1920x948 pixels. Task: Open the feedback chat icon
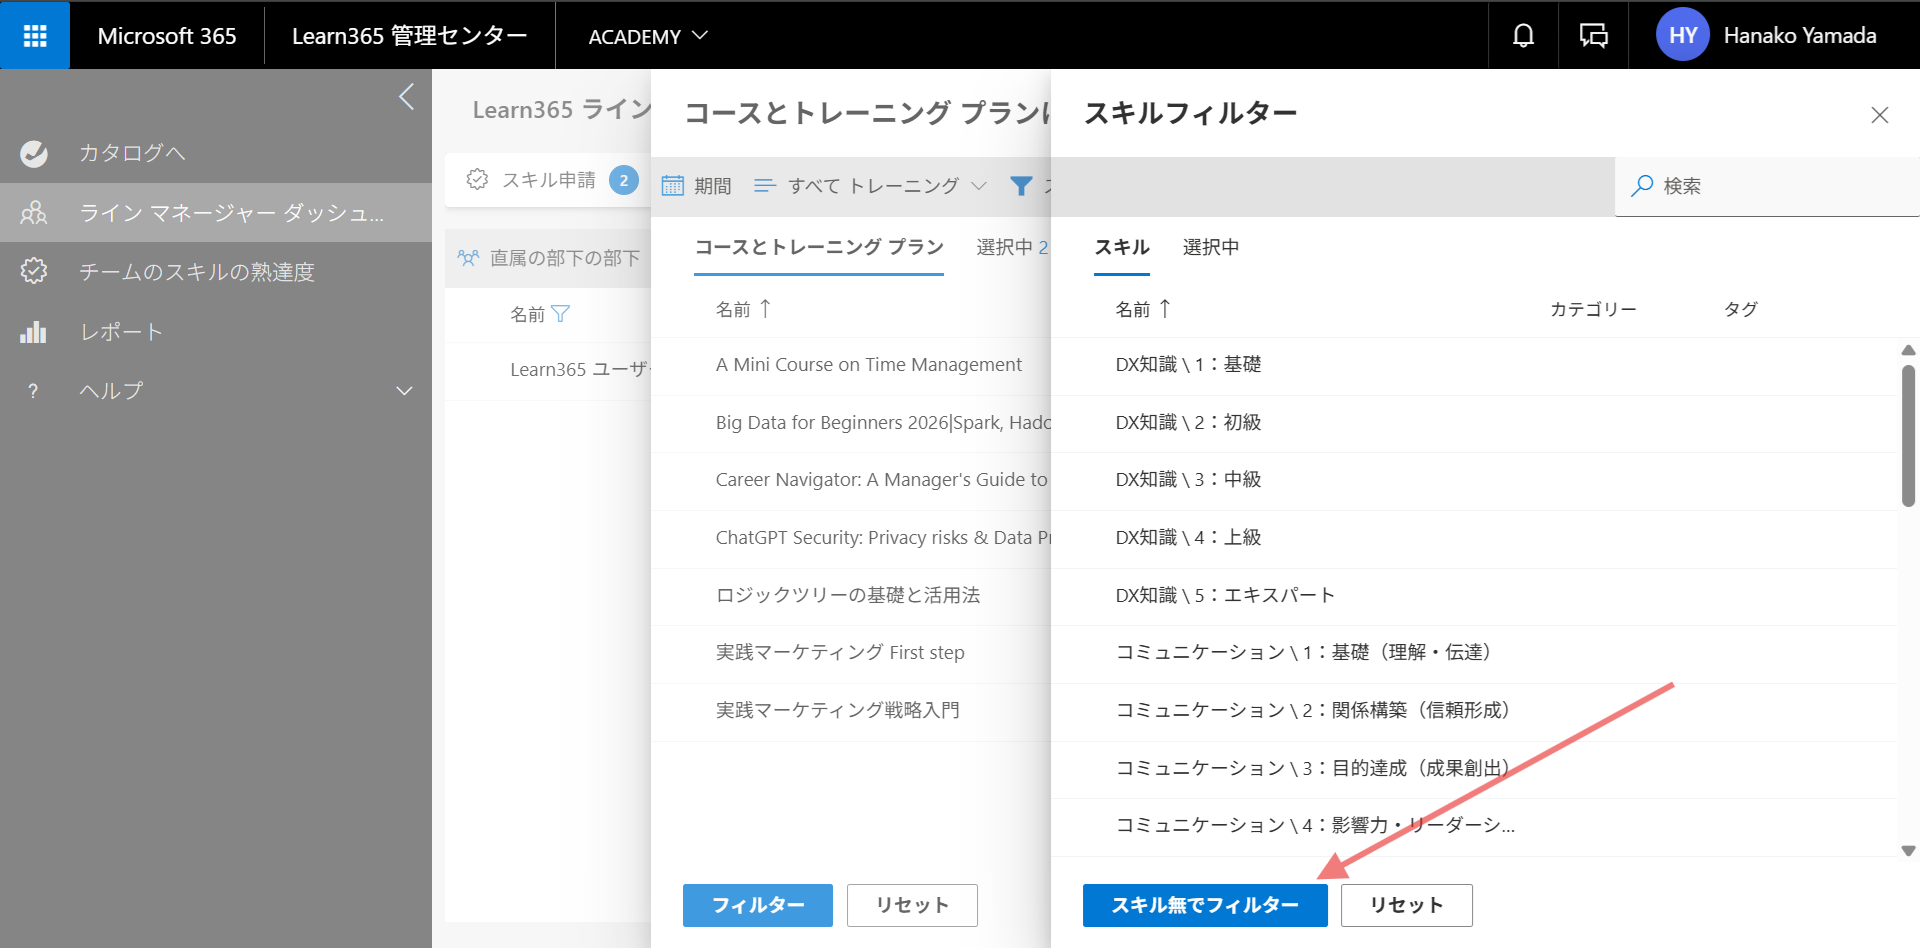tap(1593, 36)
